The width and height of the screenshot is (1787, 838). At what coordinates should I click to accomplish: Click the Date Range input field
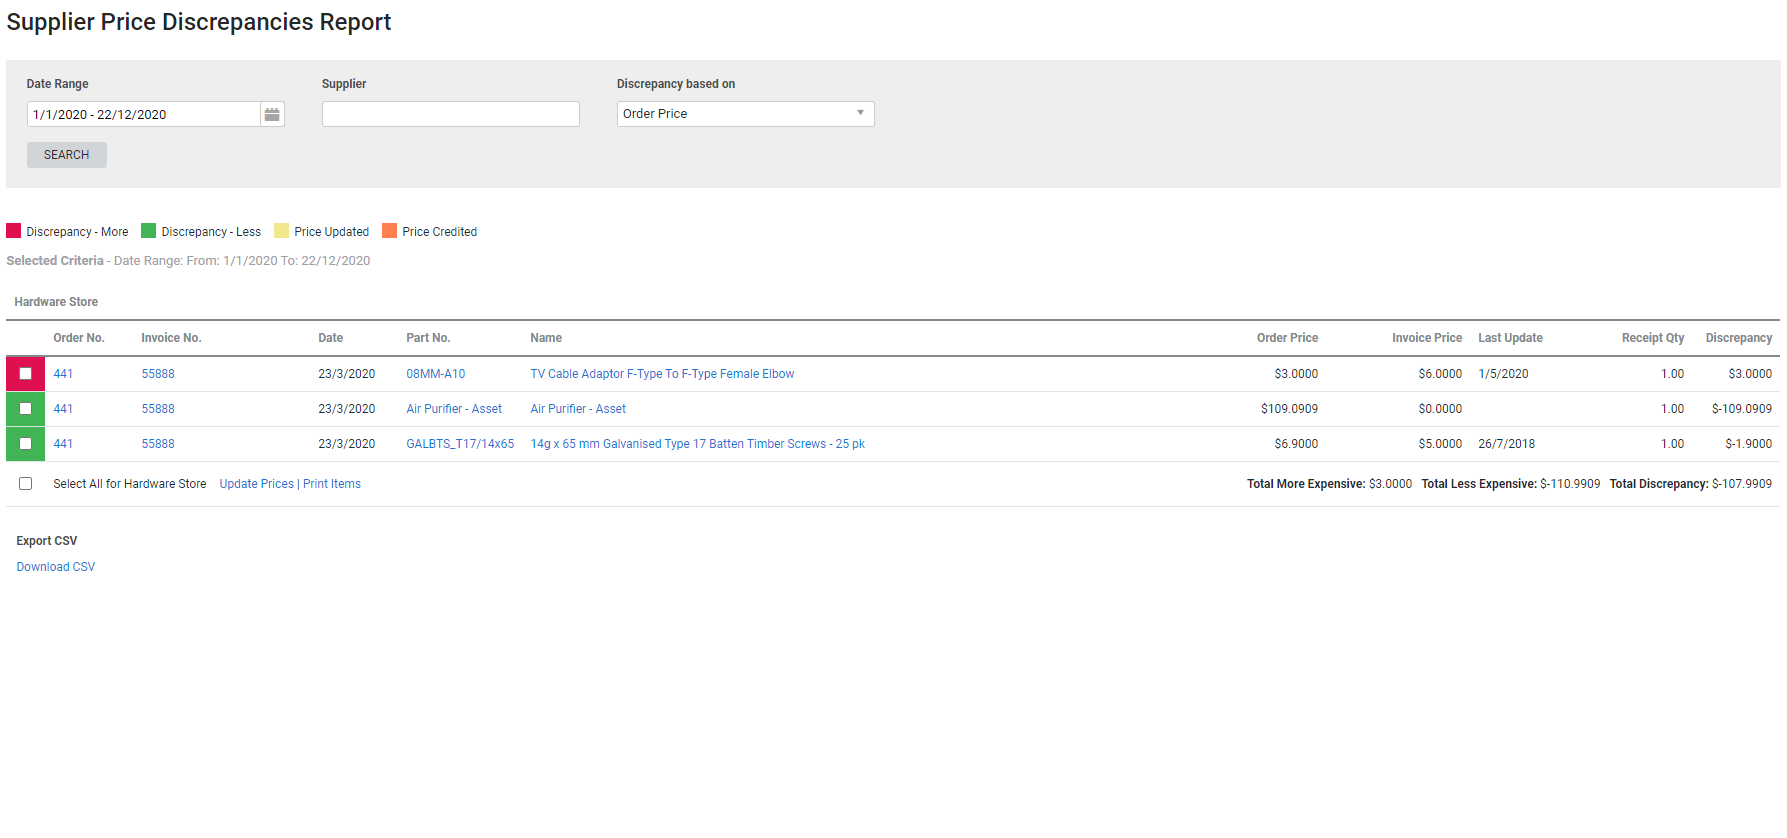(x=144, y=115)
